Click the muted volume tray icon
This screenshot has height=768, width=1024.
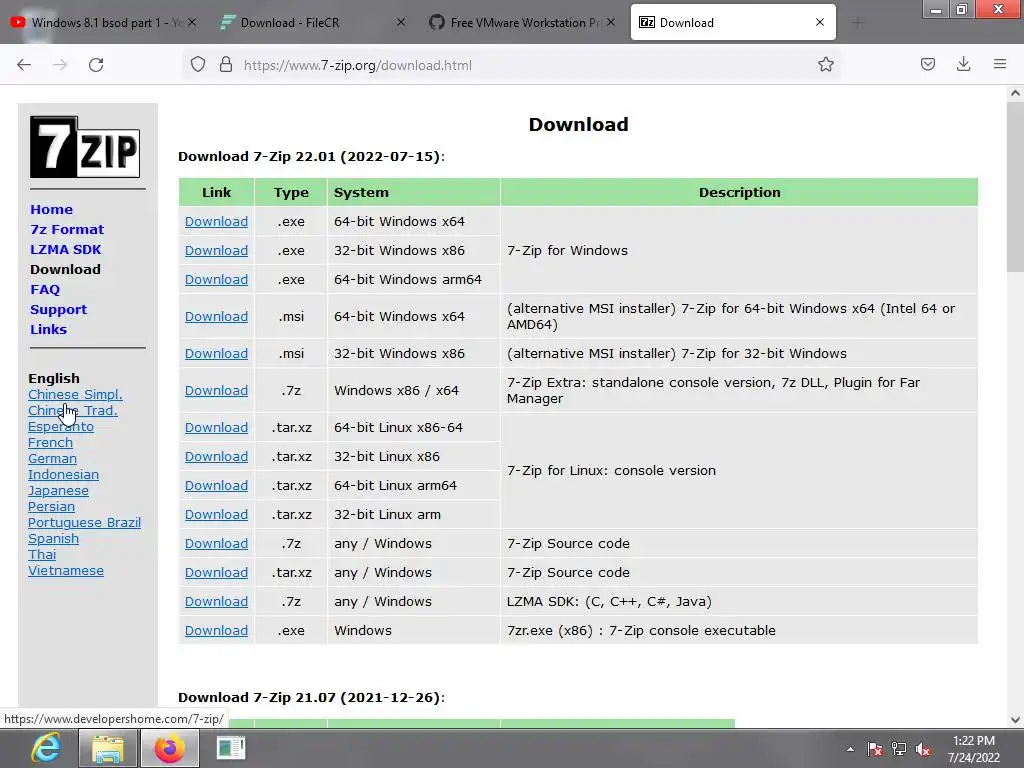(923, 749)
